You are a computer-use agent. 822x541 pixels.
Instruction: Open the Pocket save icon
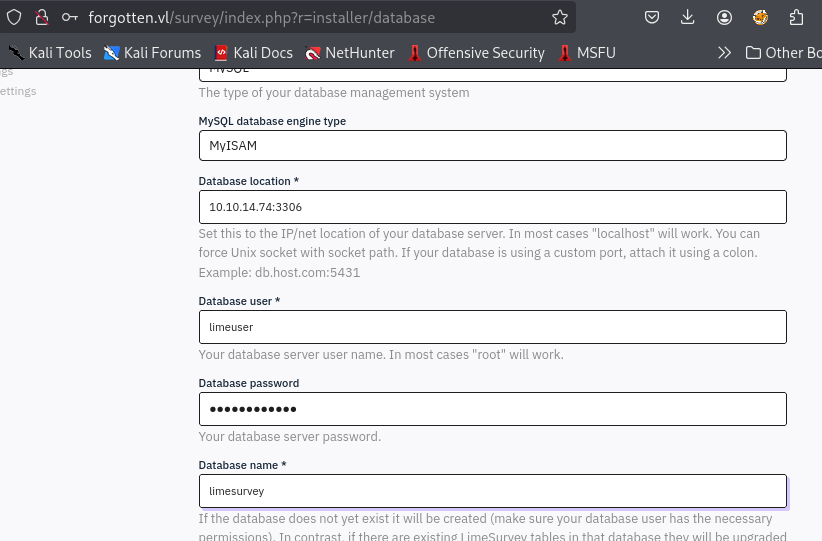tap(651, 17)
